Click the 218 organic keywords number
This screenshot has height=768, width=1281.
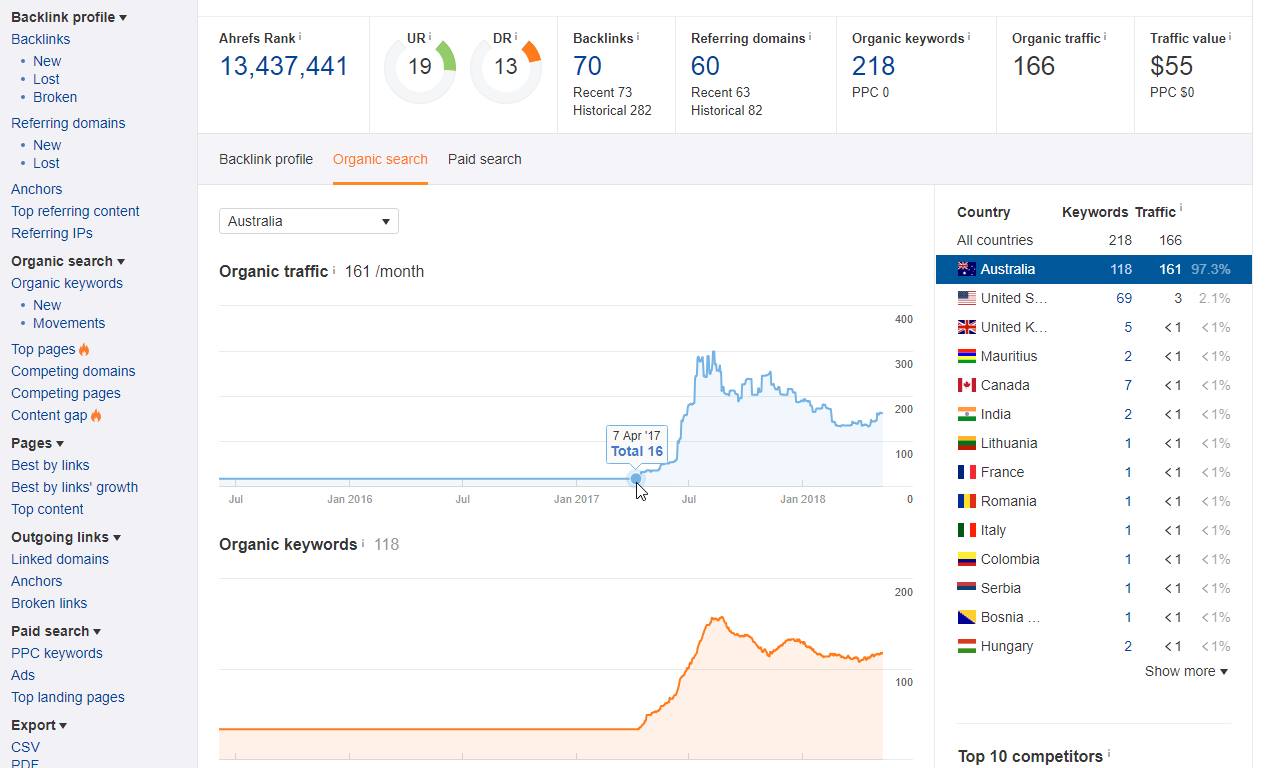click(x=873, y=66)
